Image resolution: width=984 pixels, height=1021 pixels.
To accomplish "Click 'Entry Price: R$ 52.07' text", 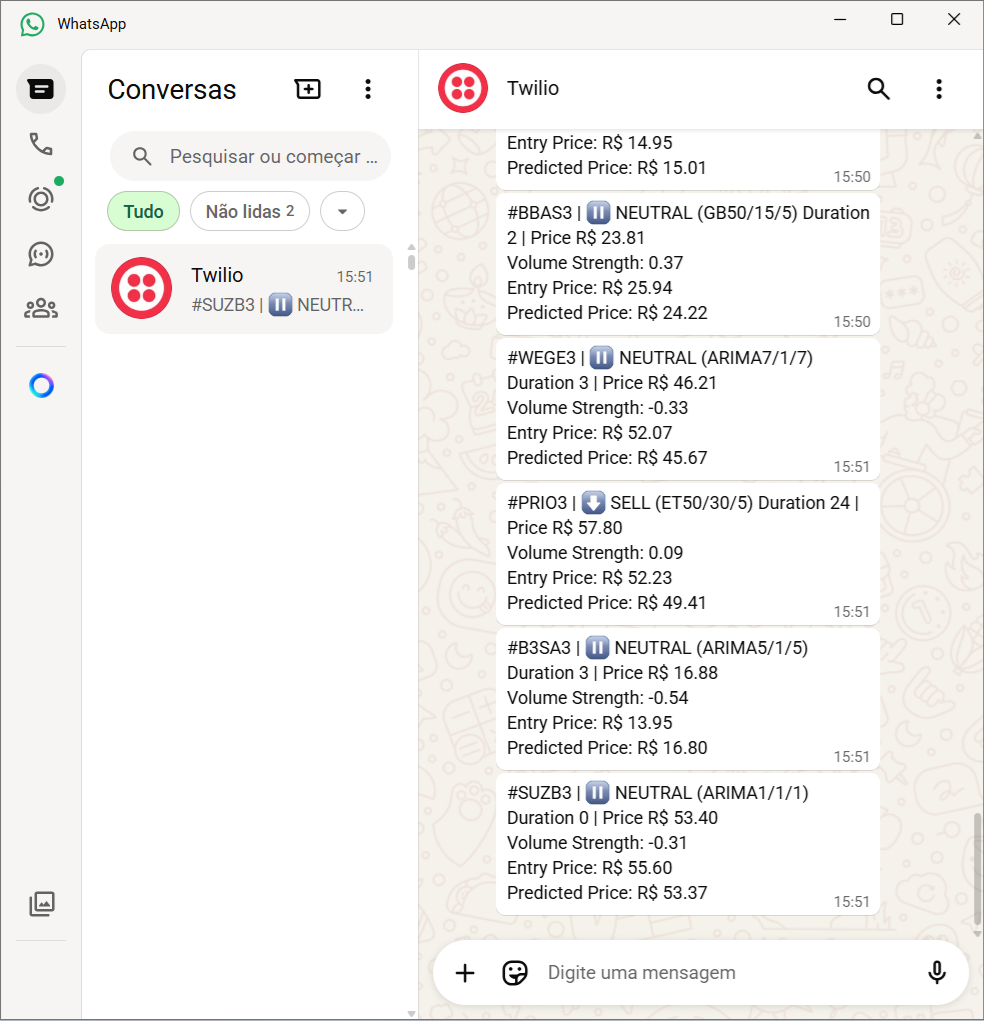I will [589, 433].
